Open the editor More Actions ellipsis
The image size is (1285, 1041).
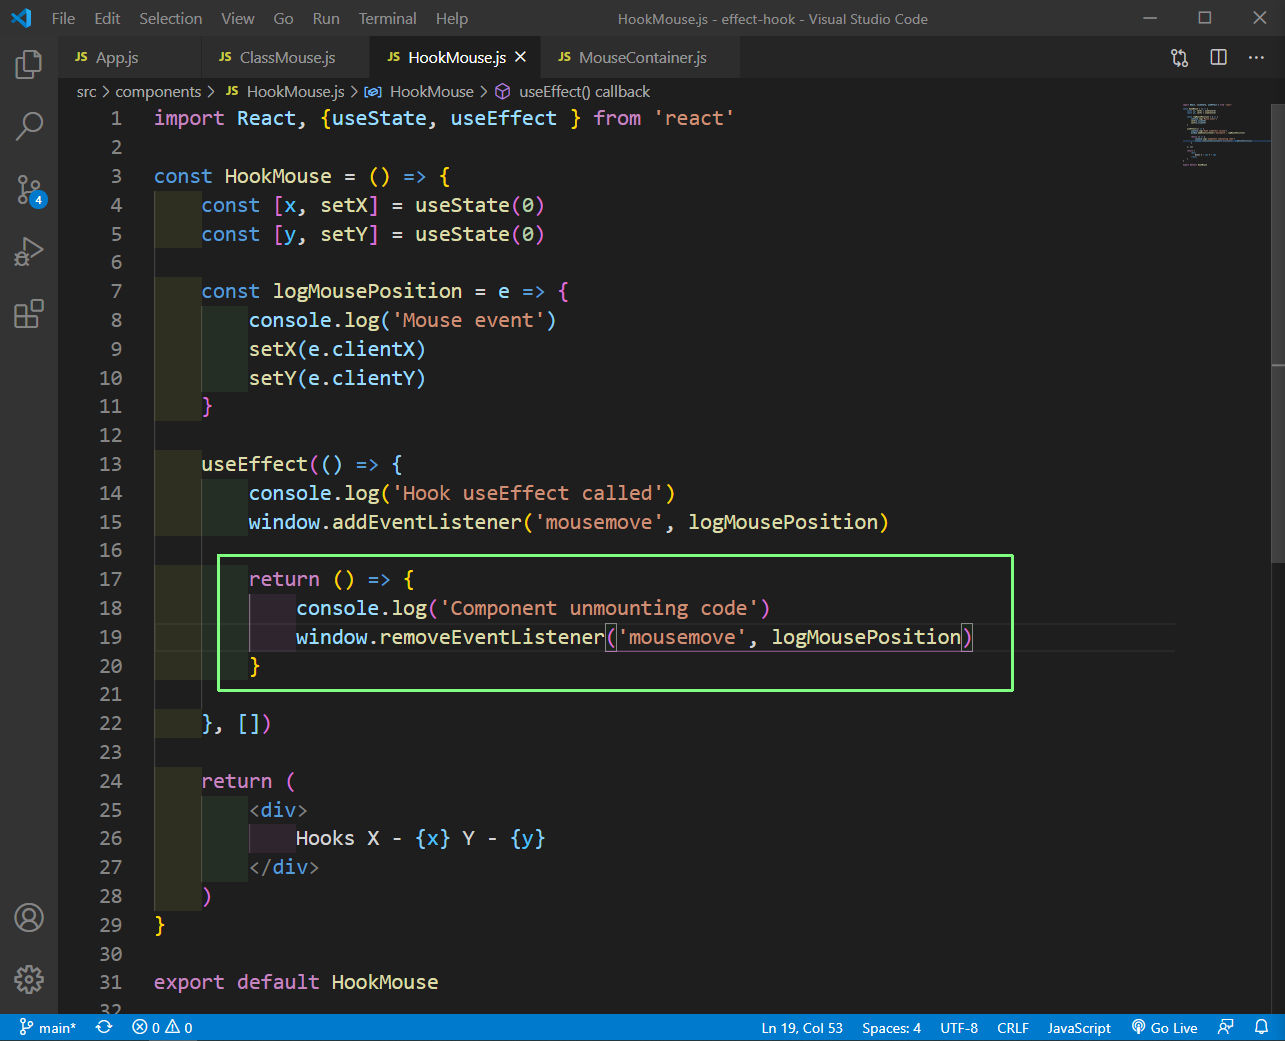(x=1256, y=58)
